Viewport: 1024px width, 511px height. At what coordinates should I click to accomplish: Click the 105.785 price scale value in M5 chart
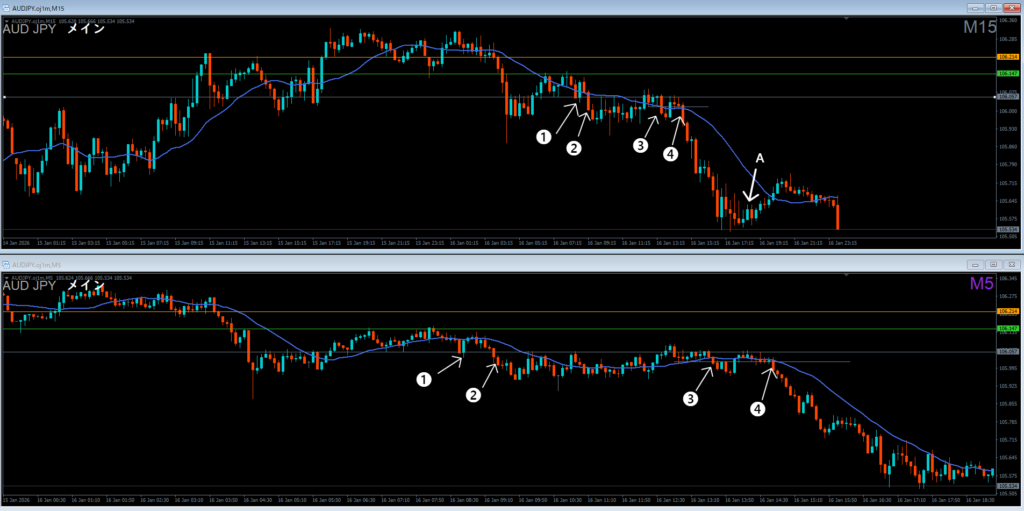1006,421
